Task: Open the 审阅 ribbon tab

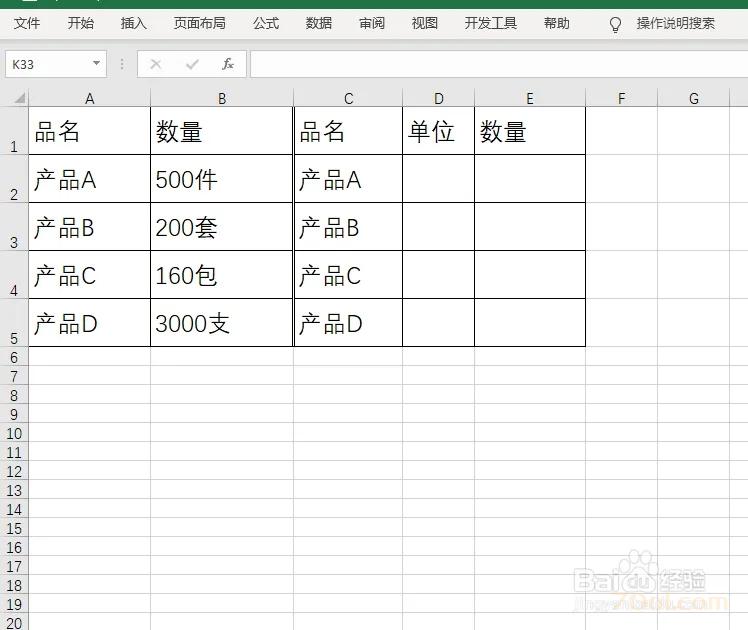Action: tap(372, 23)
